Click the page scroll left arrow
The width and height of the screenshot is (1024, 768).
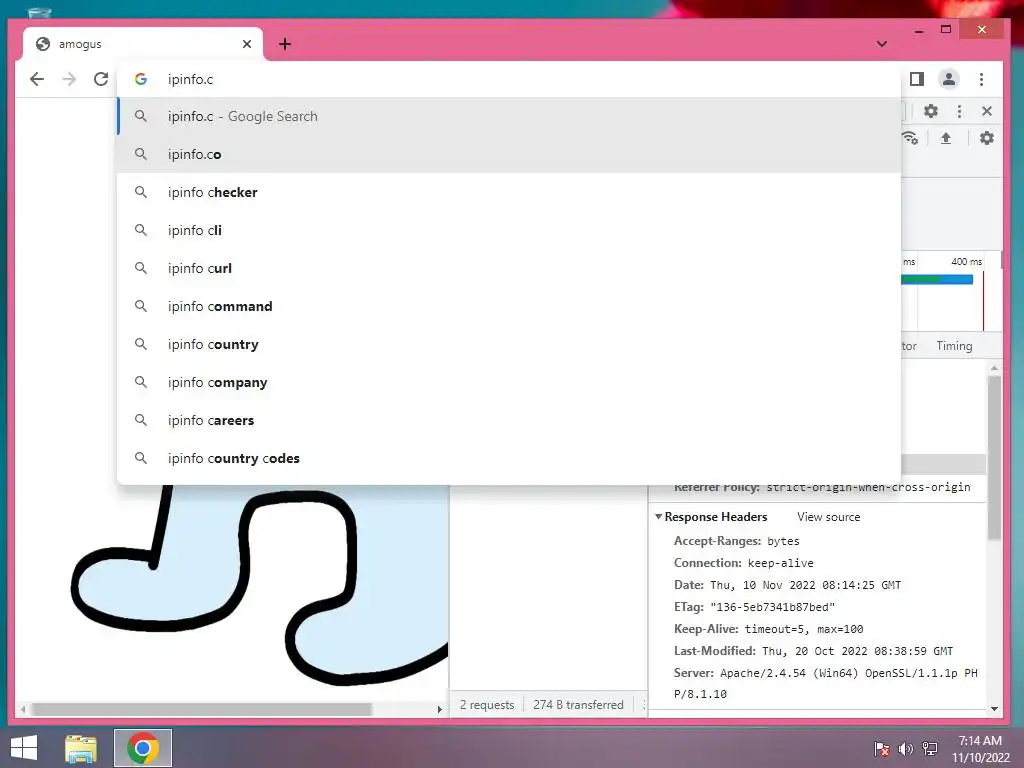(23, 709)
